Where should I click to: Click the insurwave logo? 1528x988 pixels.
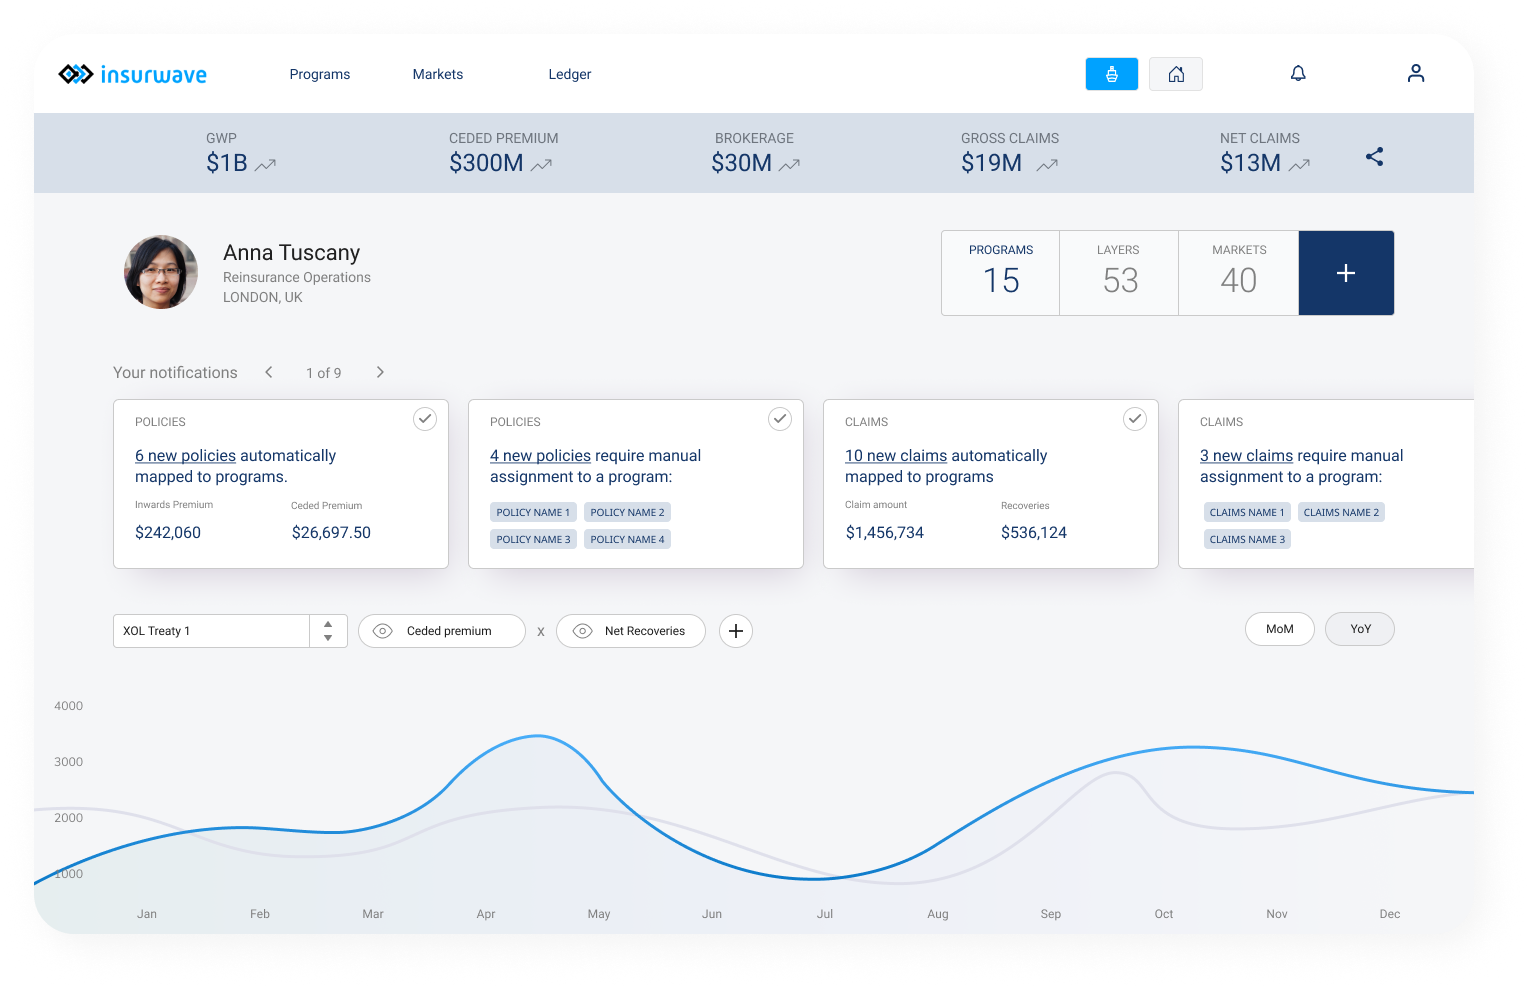132,74
